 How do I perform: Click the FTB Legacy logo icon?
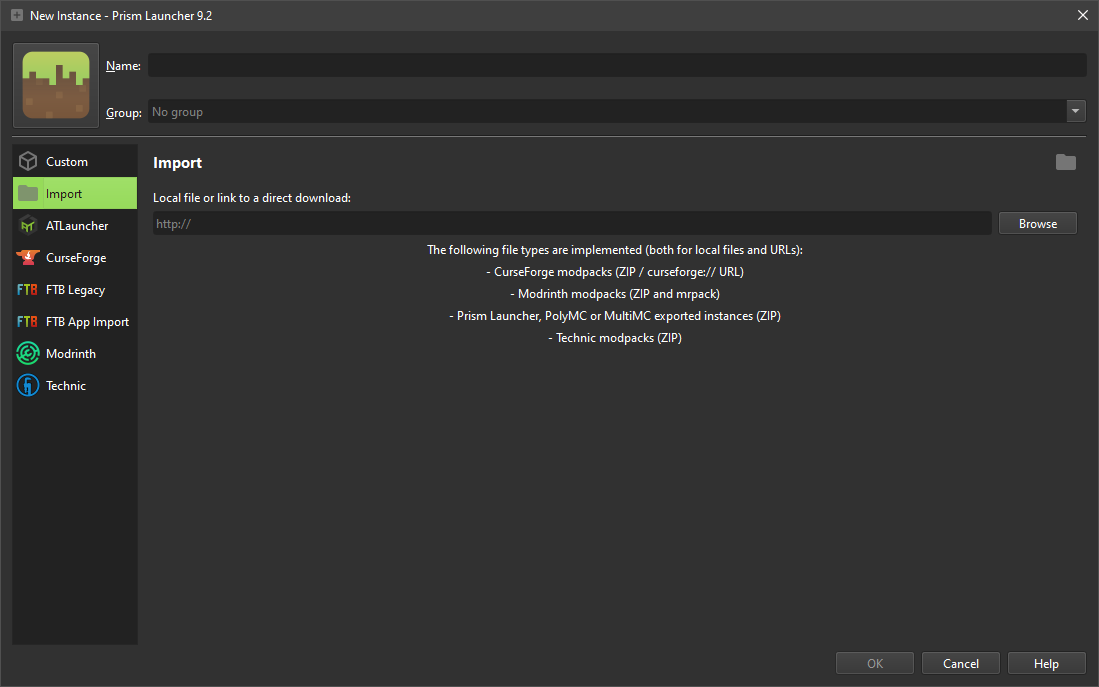coord(27,290)
